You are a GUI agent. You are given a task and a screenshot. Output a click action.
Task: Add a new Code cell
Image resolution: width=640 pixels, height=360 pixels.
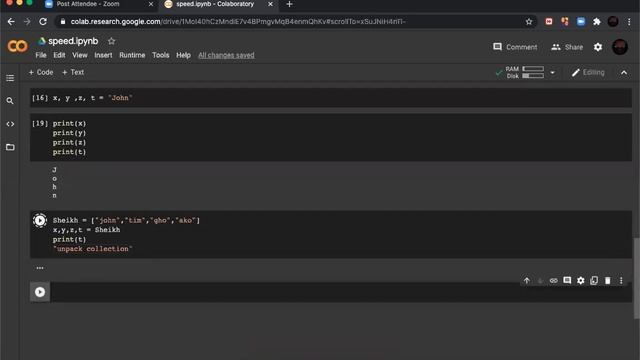41,72
